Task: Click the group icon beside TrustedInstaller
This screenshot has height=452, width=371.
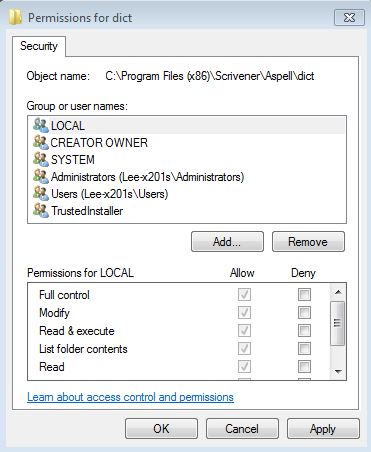Action: click(x=41, y=210)
